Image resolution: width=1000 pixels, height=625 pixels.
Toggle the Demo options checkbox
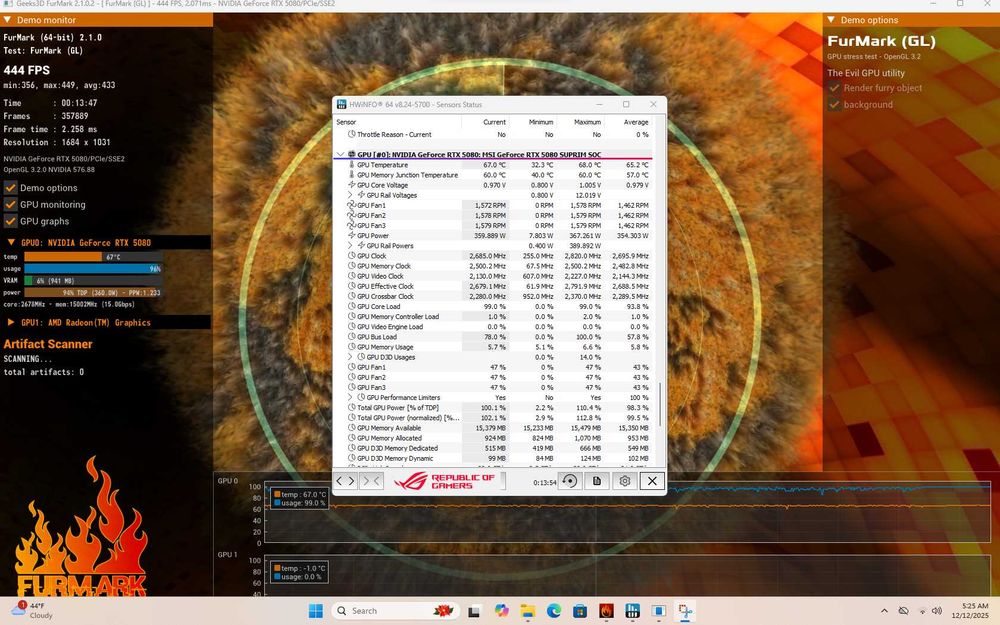tap(11, 188)
